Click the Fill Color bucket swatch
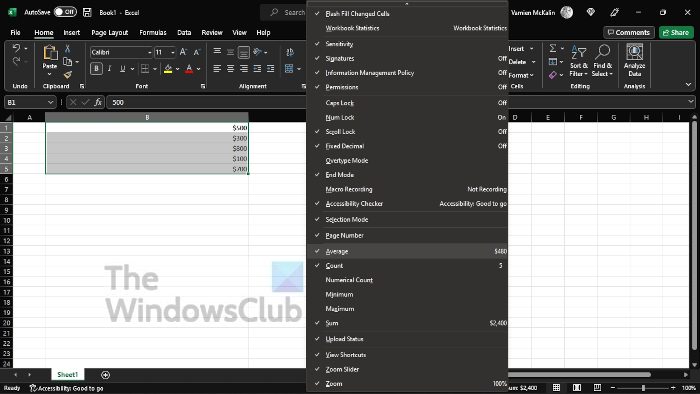 (x=168, y=69)
